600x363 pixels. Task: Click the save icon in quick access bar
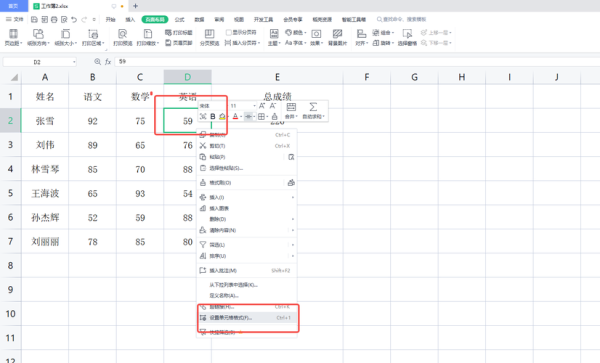34,19
